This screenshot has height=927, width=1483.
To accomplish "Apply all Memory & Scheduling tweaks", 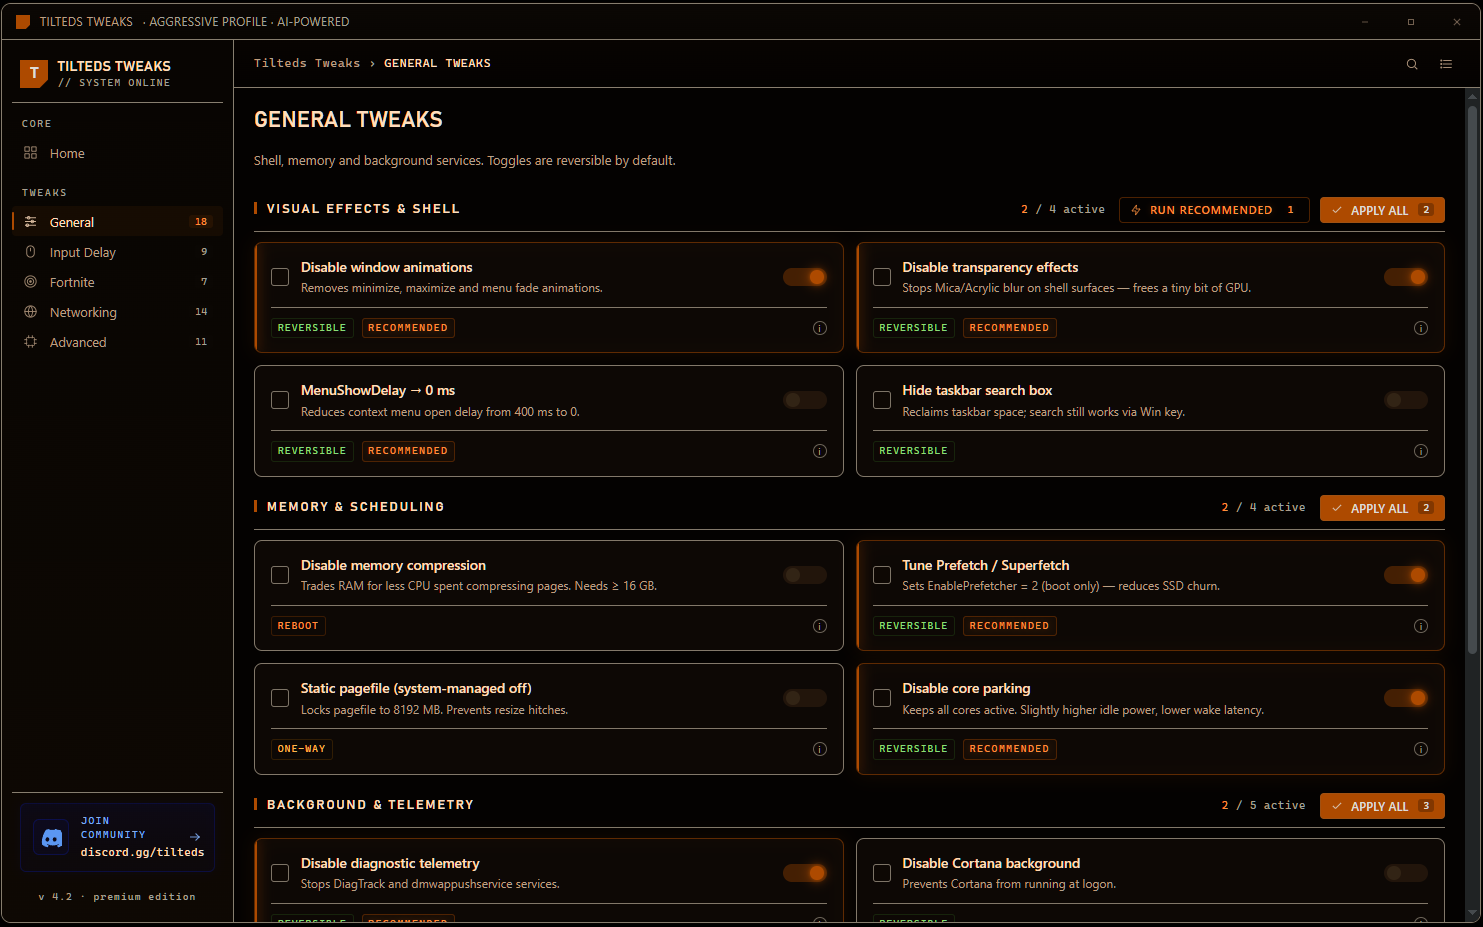I will click(1382, 508).
